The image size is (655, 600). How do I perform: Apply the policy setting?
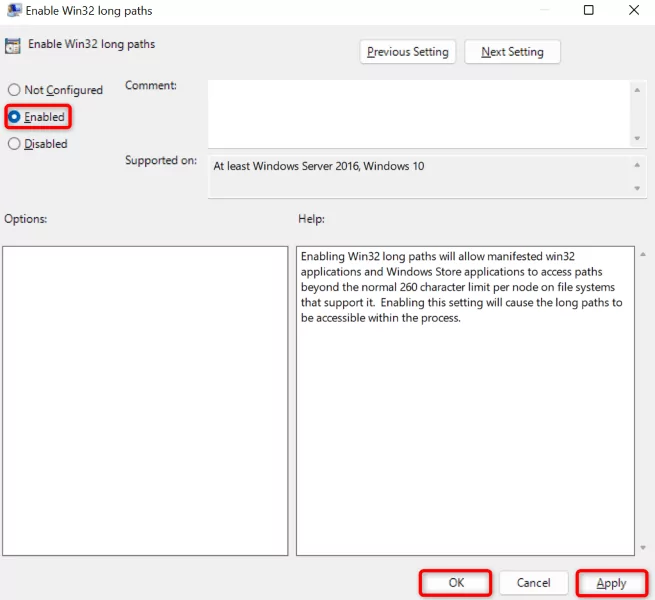click(610, 583)
